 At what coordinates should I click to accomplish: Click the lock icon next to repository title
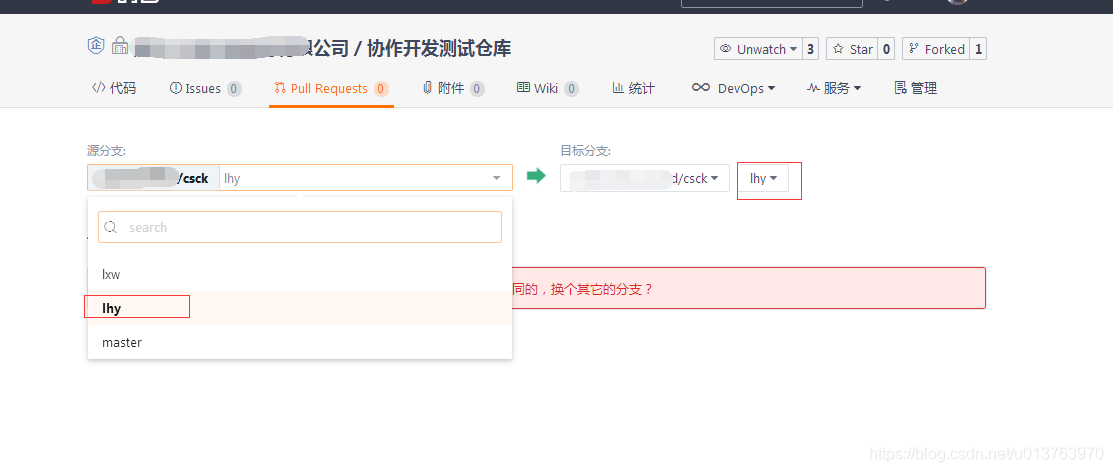[x=120, y=46]
